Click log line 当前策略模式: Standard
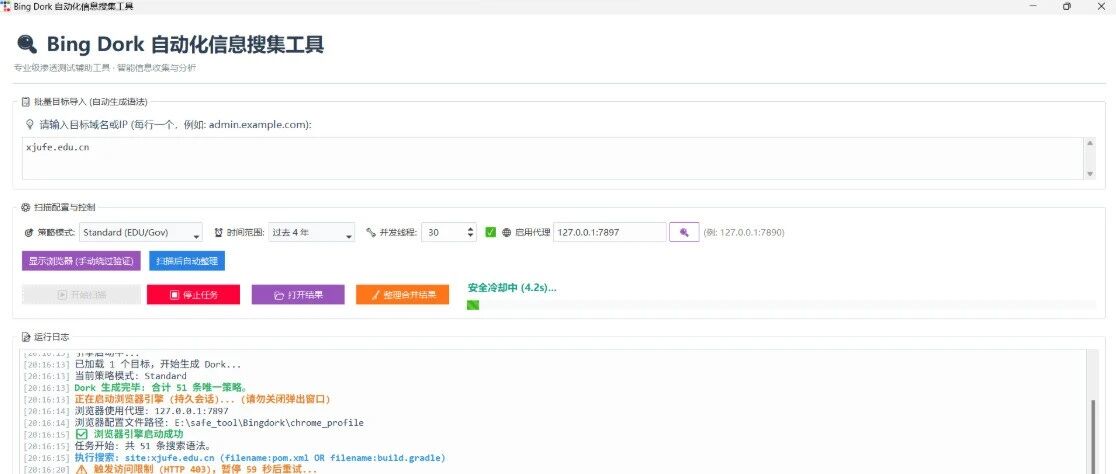 pyautogui.click(x=131, y=376)
